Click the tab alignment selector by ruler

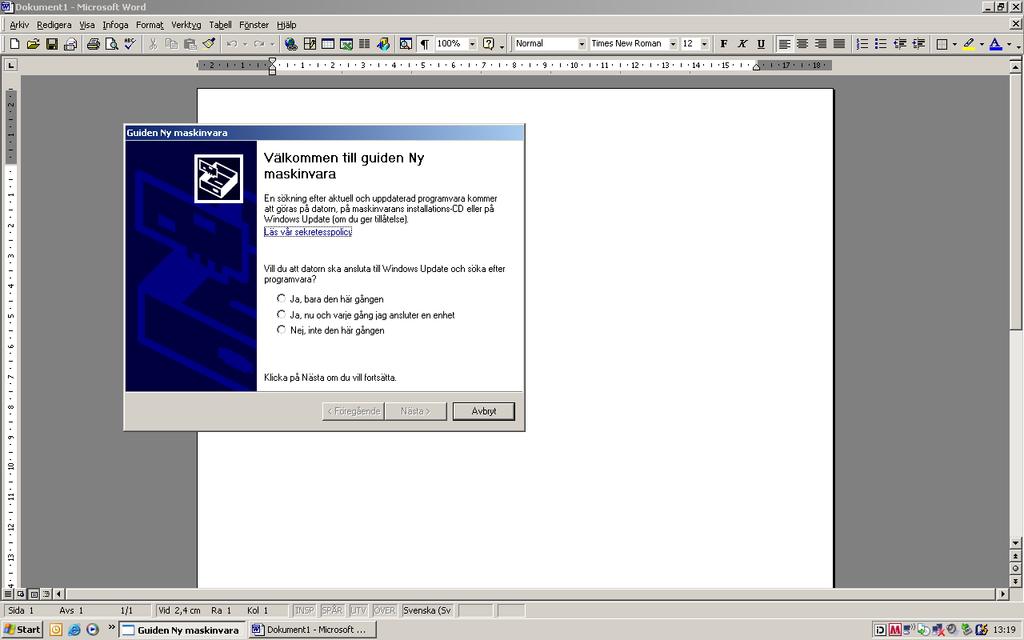click(10, 65)
